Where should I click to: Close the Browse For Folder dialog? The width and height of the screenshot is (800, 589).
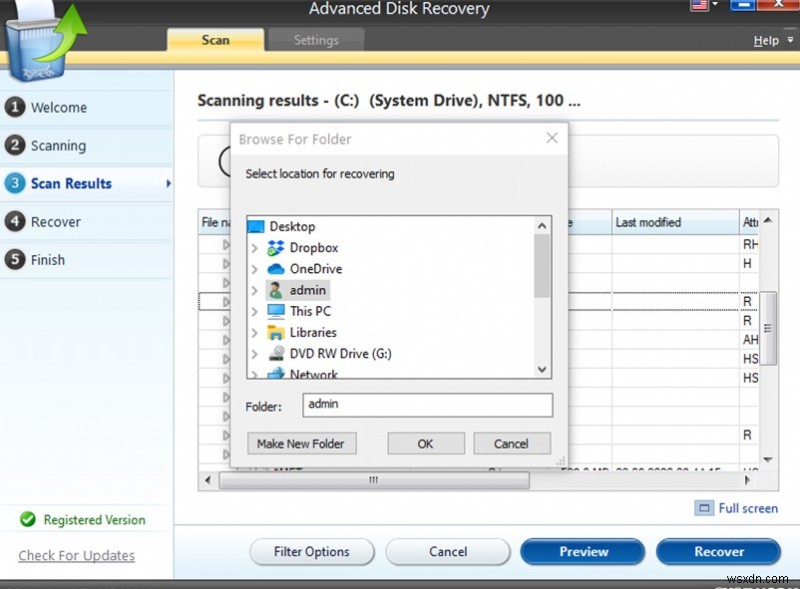point(552,138)
